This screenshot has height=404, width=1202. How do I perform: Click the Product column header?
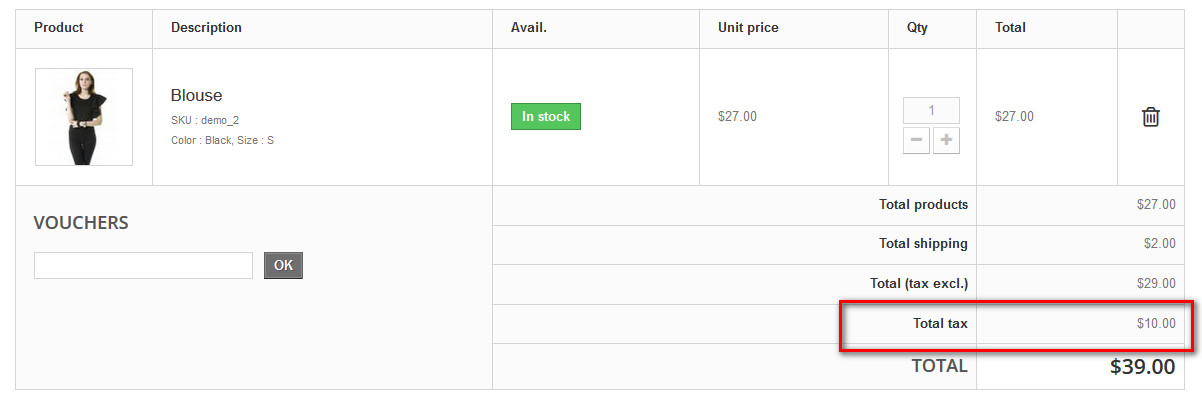pyautogui.click(x=59, y=28)
